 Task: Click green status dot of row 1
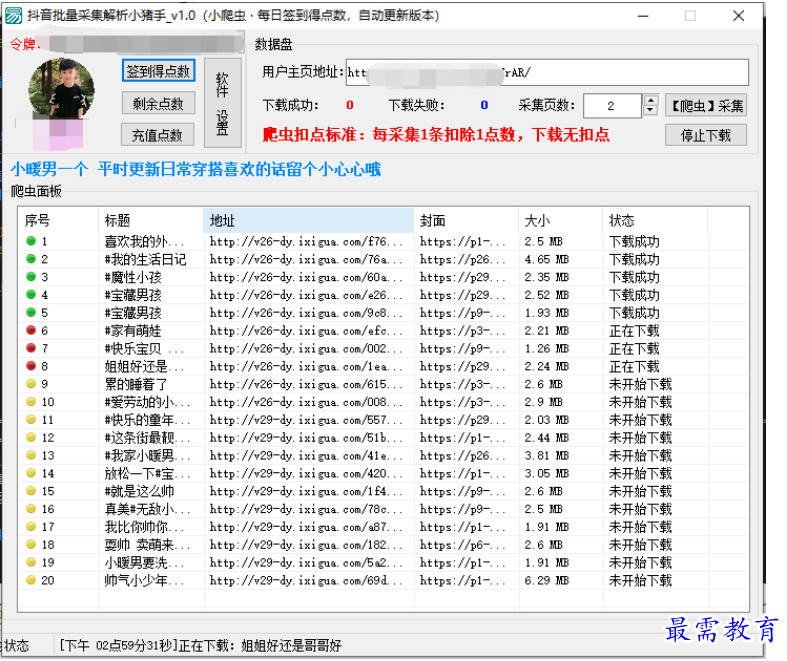click(x=31, y=241)
